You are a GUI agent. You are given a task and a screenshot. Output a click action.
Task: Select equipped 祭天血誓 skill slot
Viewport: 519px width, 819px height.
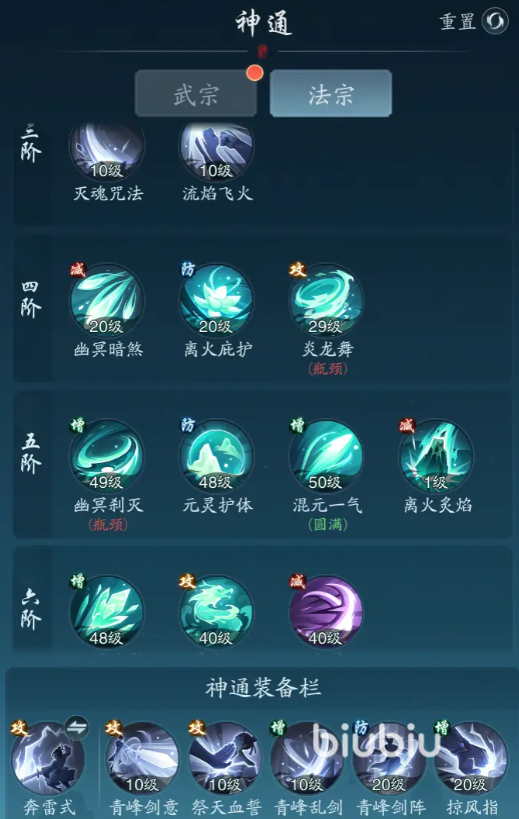pos(225,758)
